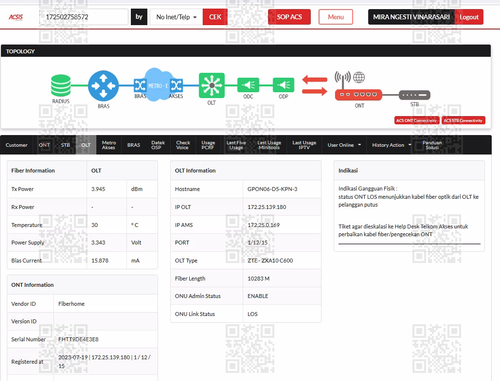Click the Logout button
Screen dimensions: 500x381
coord(469,17)
